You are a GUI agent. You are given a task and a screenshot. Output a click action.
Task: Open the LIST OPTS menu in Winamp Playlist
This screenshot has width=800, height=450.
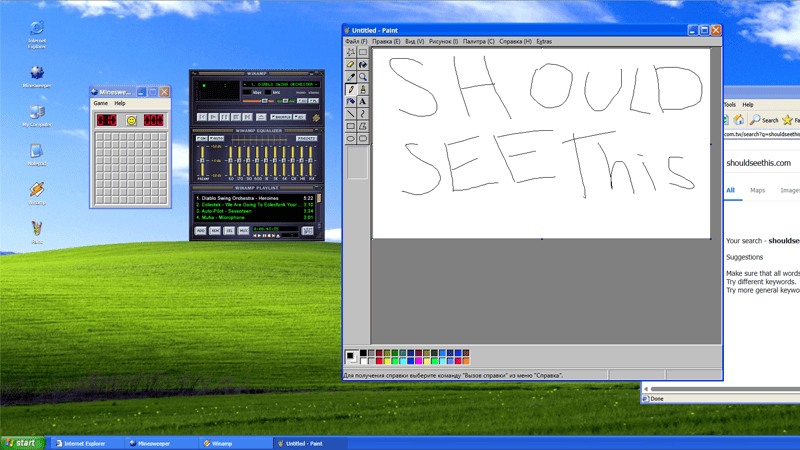click(x=308, y=231)
